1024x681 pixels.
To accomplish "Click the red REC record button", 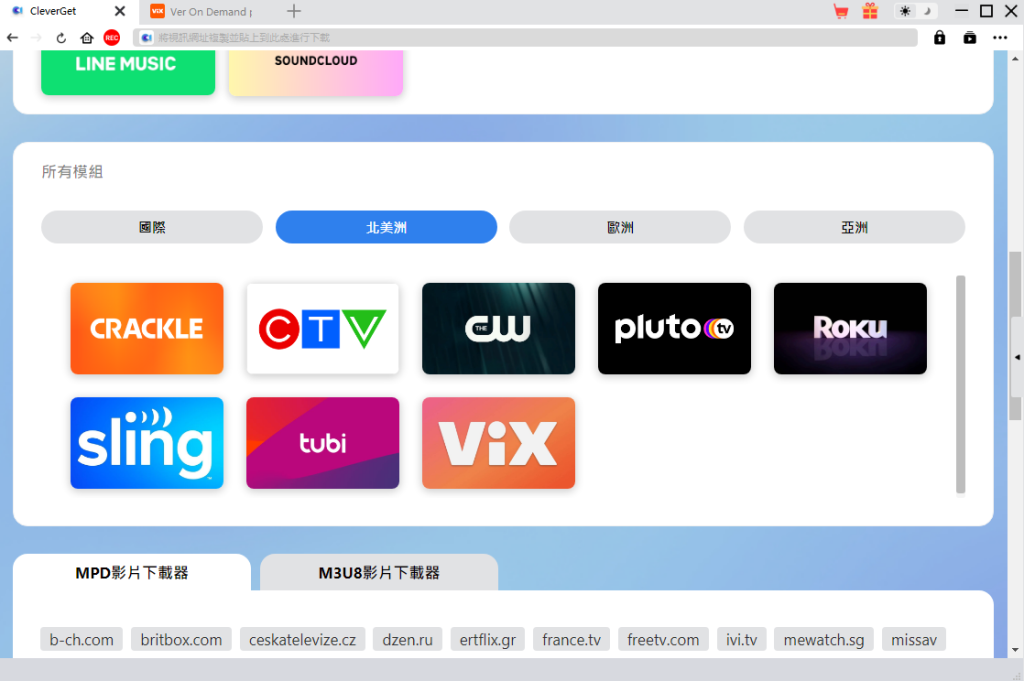I will 112,38.
